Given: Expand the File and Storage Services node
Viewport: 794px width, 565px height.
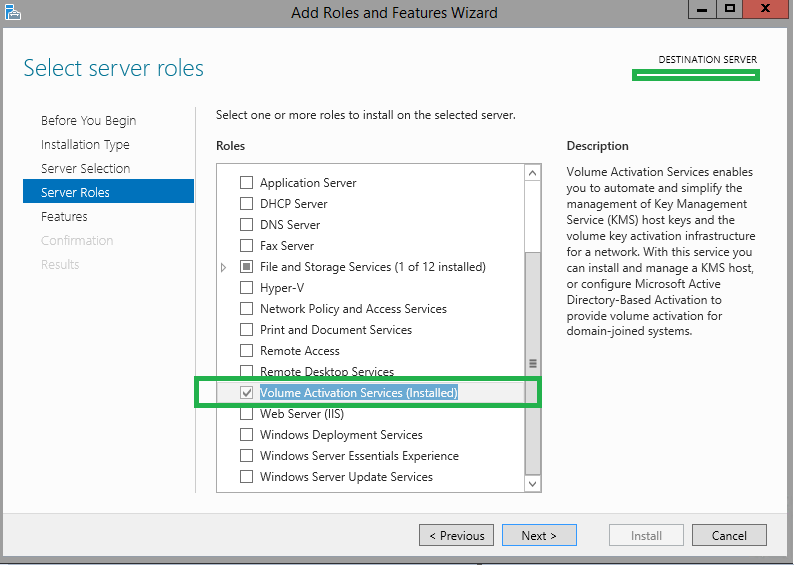Looking at the screenshot, I should [x=224, y=268].
